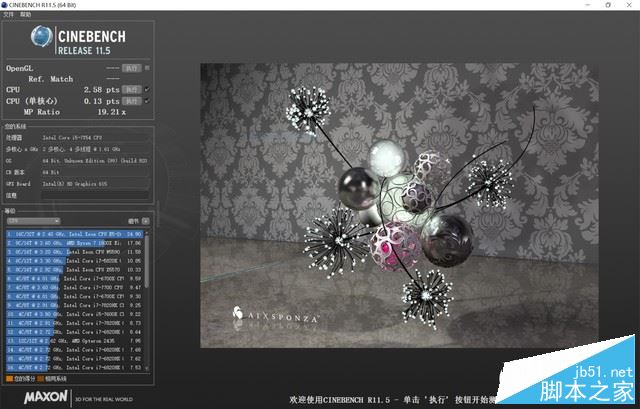Click the single-core score 0.13 pts
Viewport: 640px width, 409px height.
tap(102, 101)
